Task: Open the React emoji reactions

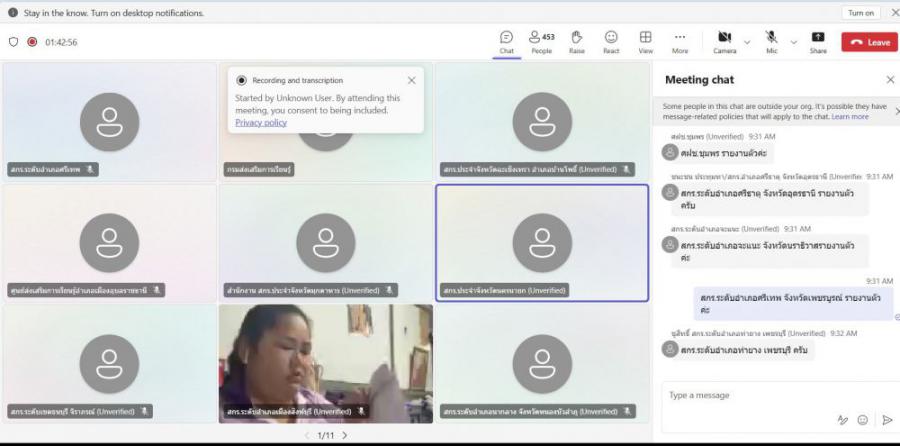Action: tap(610, 41)
